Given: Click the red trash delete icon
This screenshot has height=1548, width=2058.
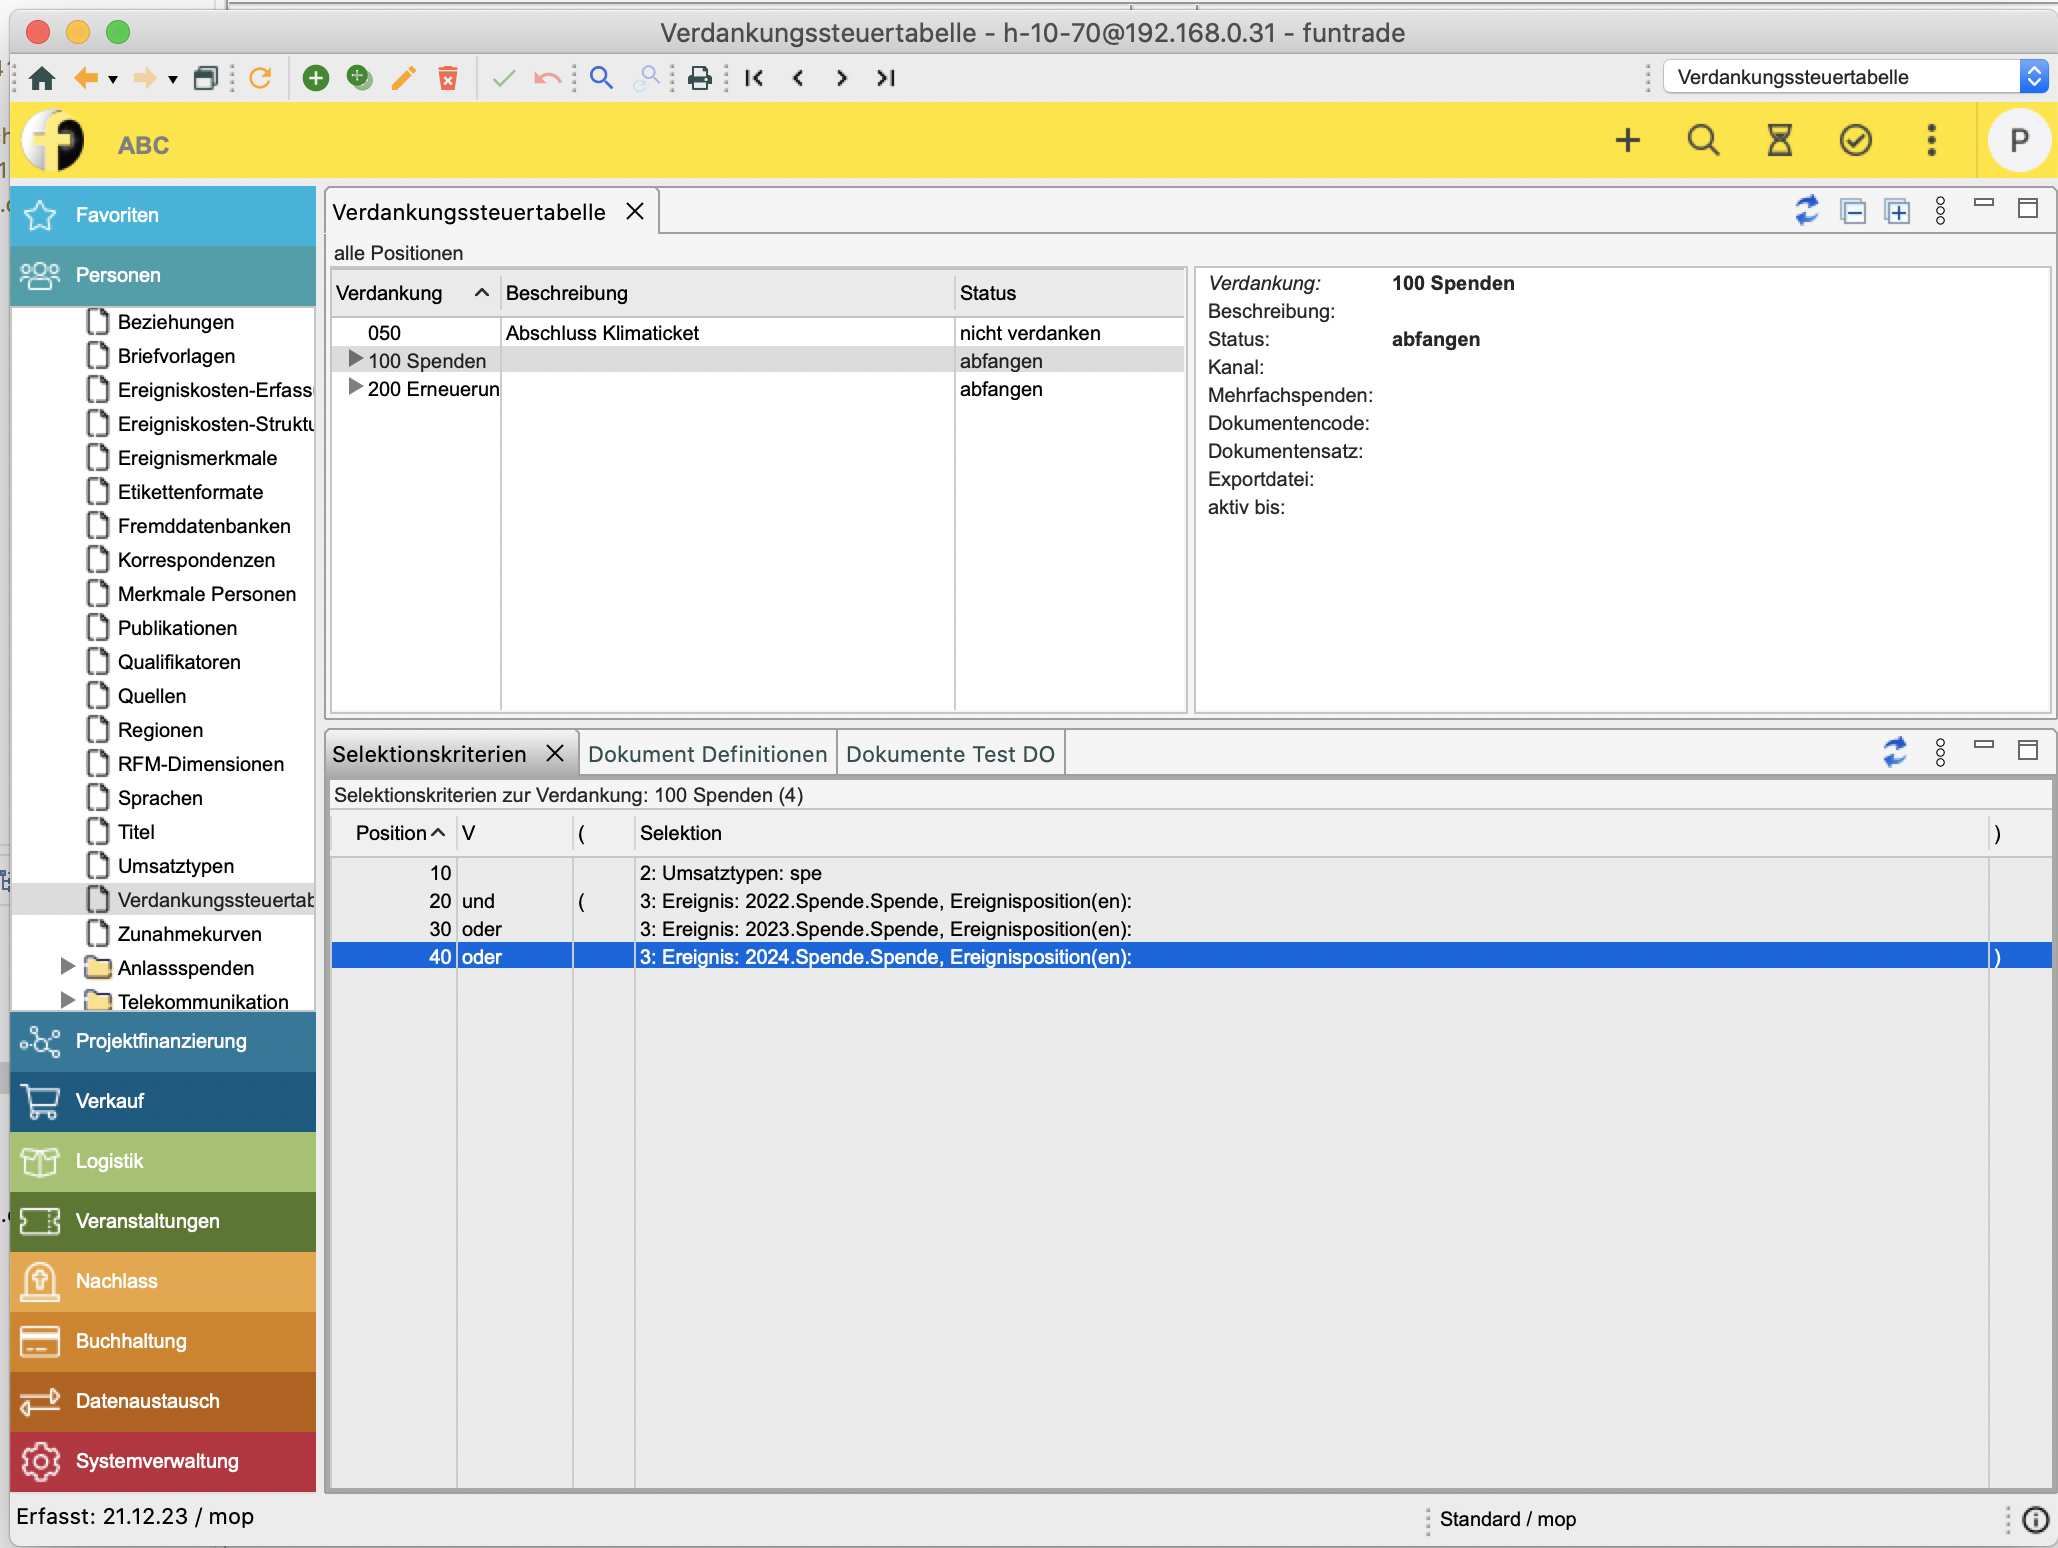Looking at the screenshot, I should pyautogui.click(x=448, y=78).
